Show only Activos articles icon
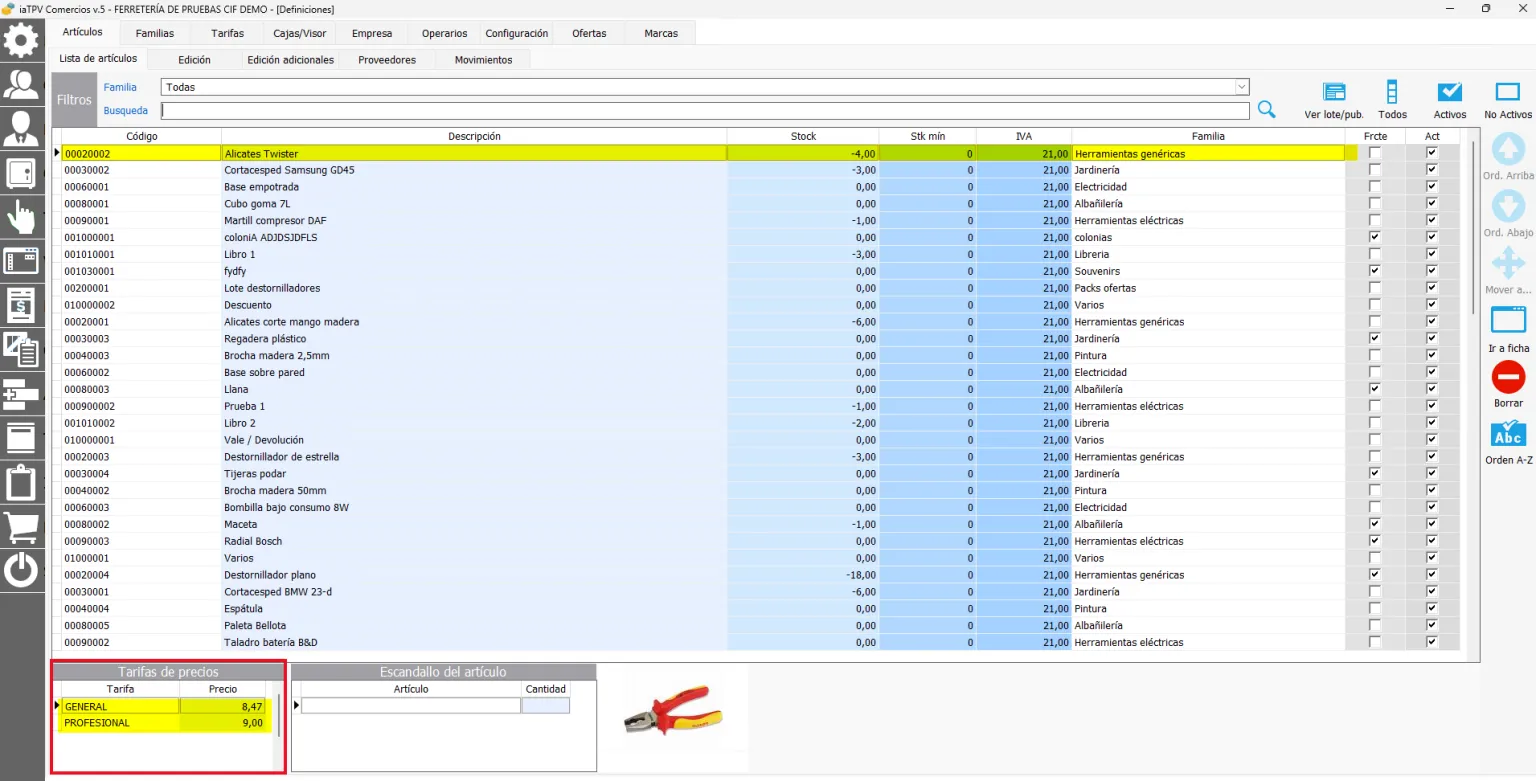The image size is (1536, 781). (x=1450, y=92)
